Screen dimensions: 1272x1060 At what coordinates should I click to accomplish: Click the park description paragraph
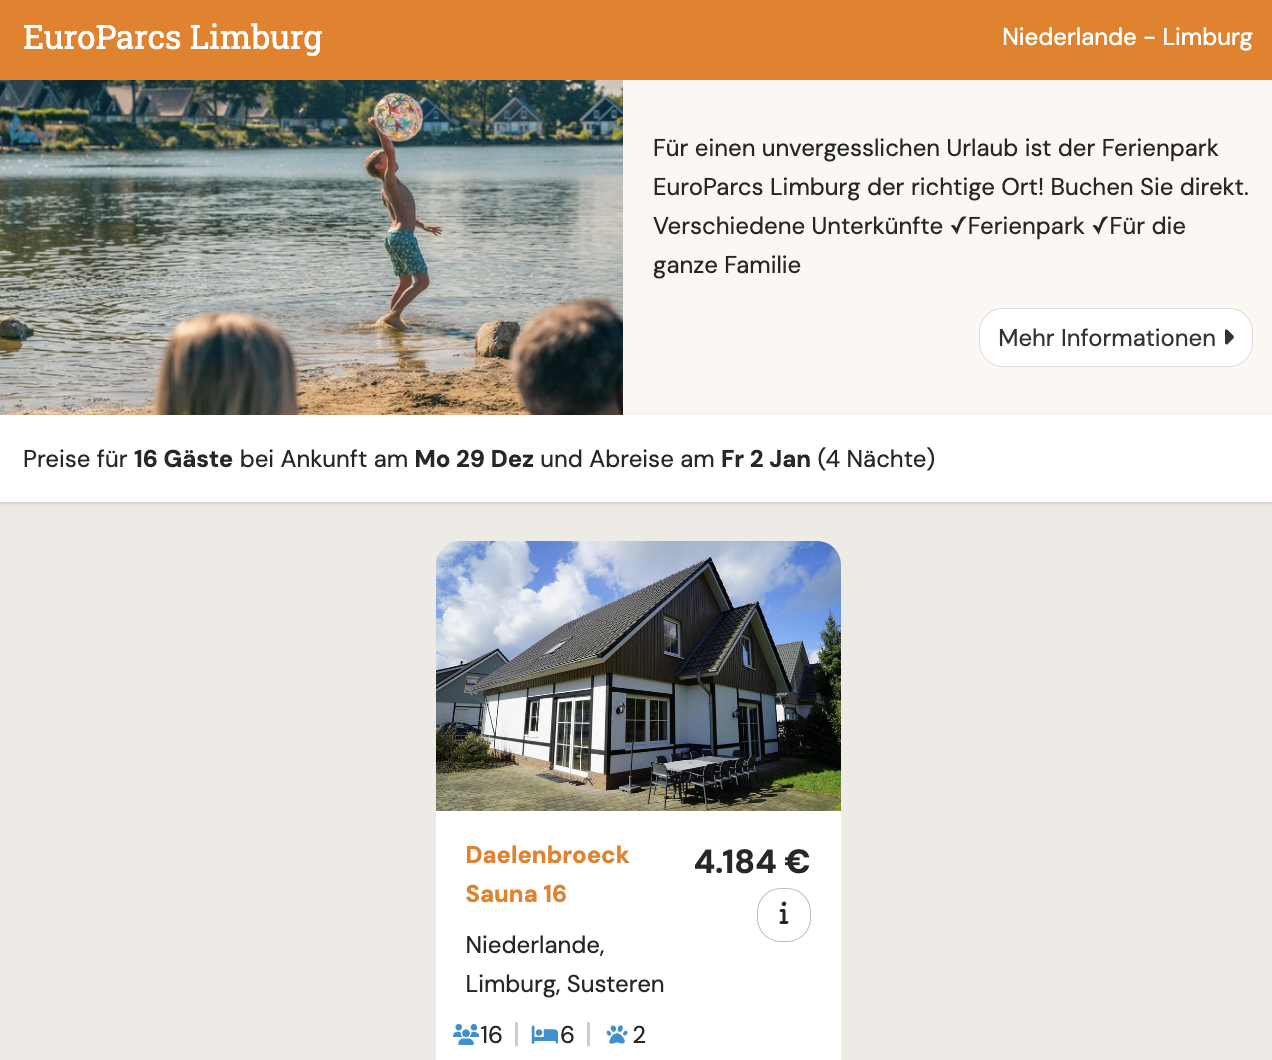point(951,206)
